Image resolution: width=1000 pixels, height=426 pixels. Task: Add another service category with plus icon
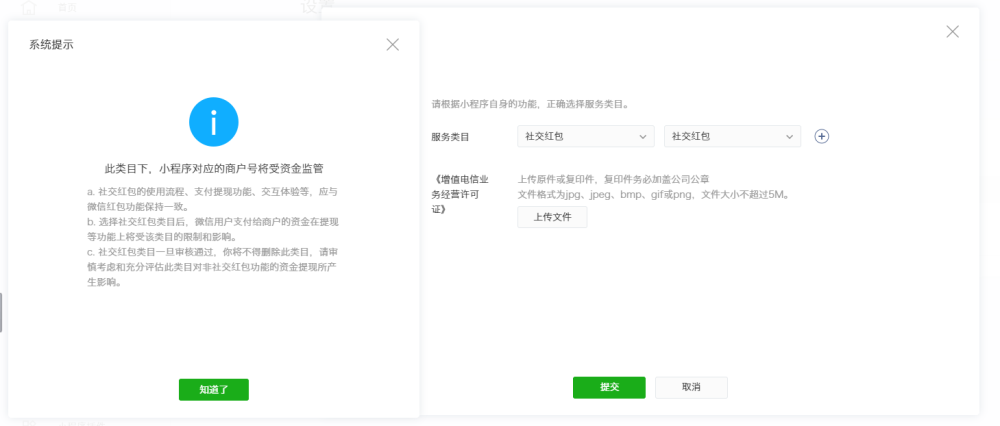(822, 136)
